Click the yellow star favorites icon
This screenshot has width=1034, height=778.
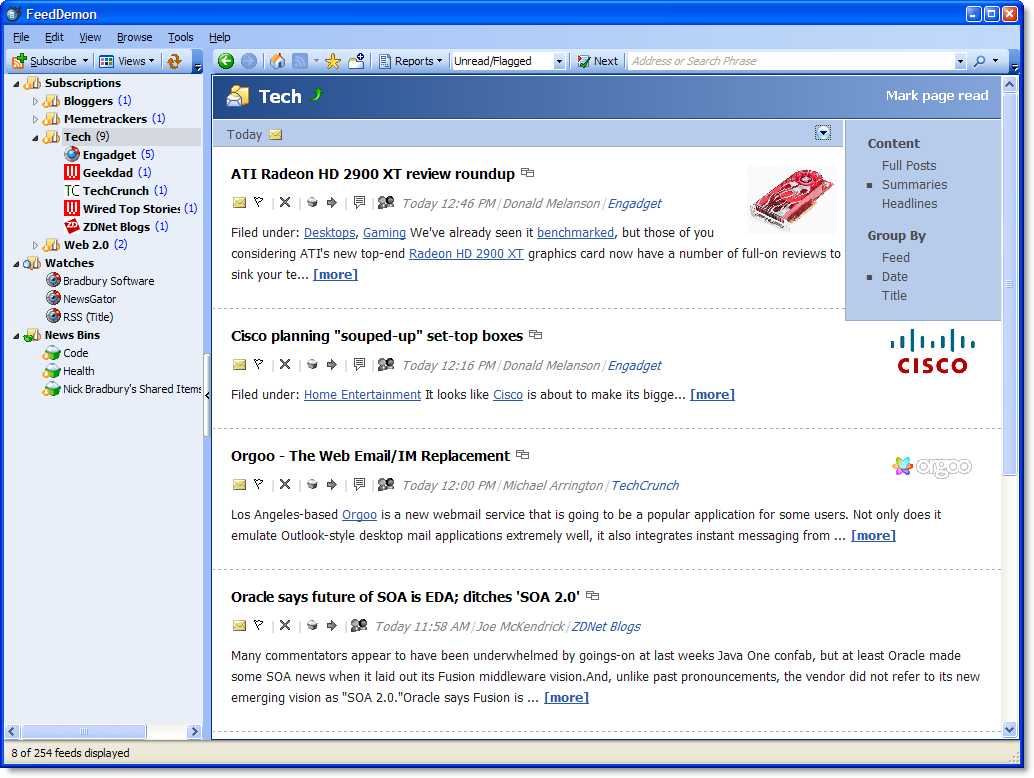pos(333,61)
